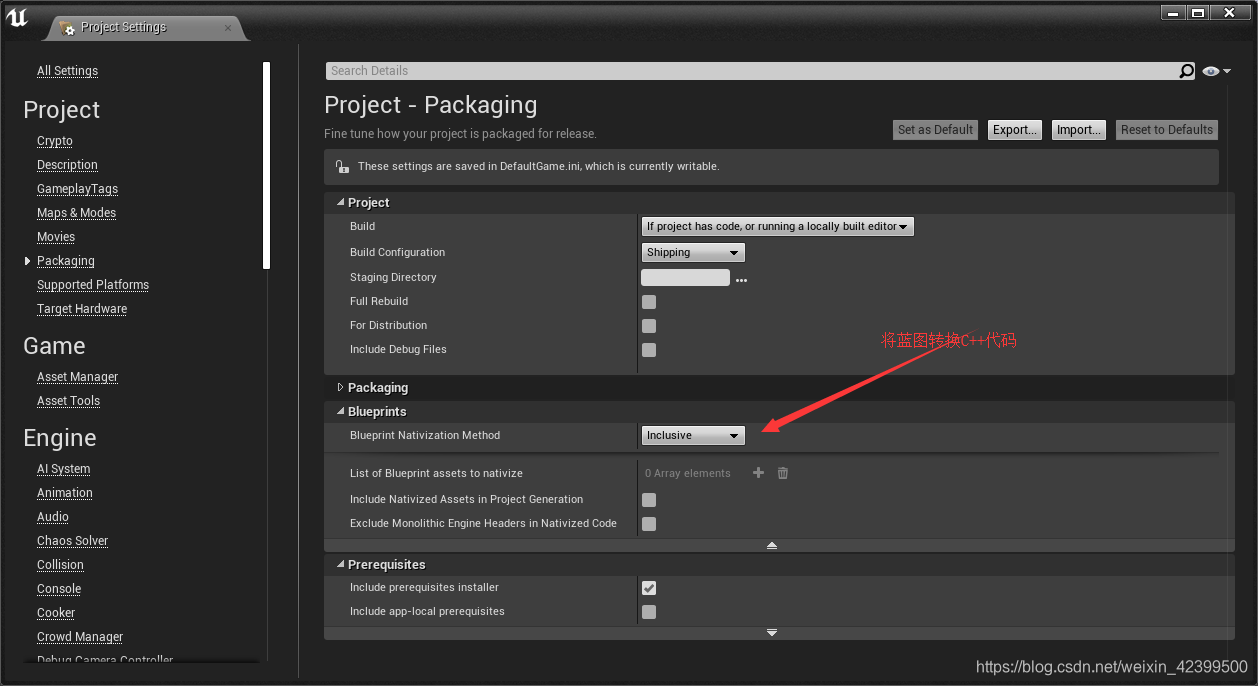Click the Set as Default button
Screen dimensions: 1258x686
[x=935, y=130]
